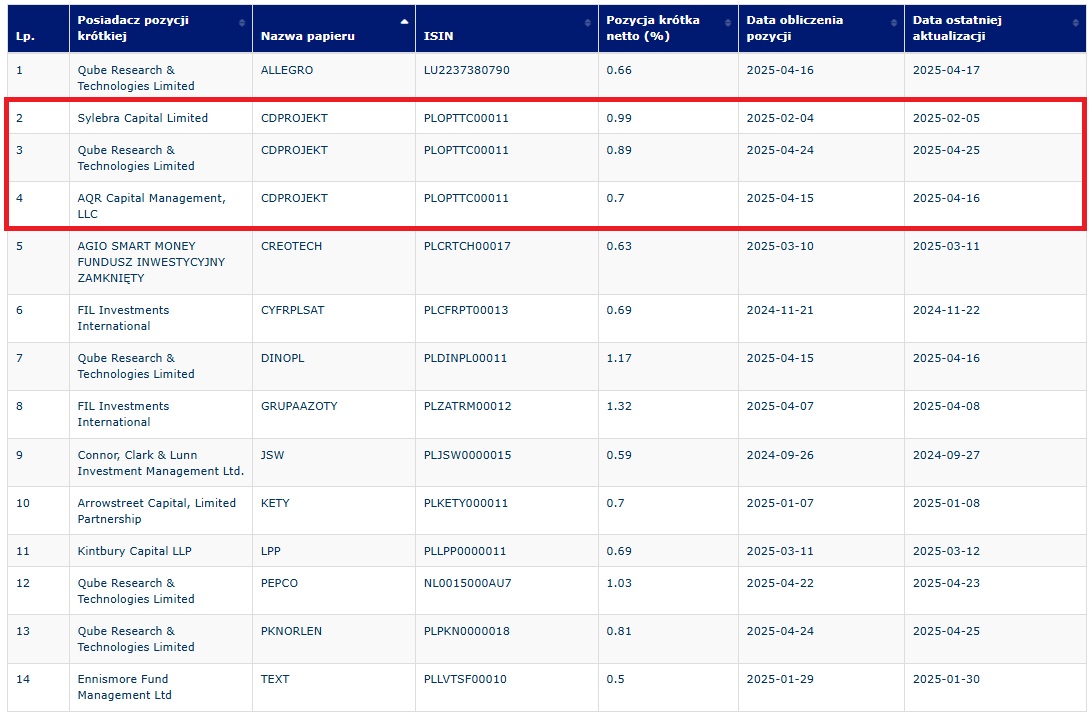
Task: Click the PEPCO ISIN NL0015000AU7
Action: click(x=467, y=583)
